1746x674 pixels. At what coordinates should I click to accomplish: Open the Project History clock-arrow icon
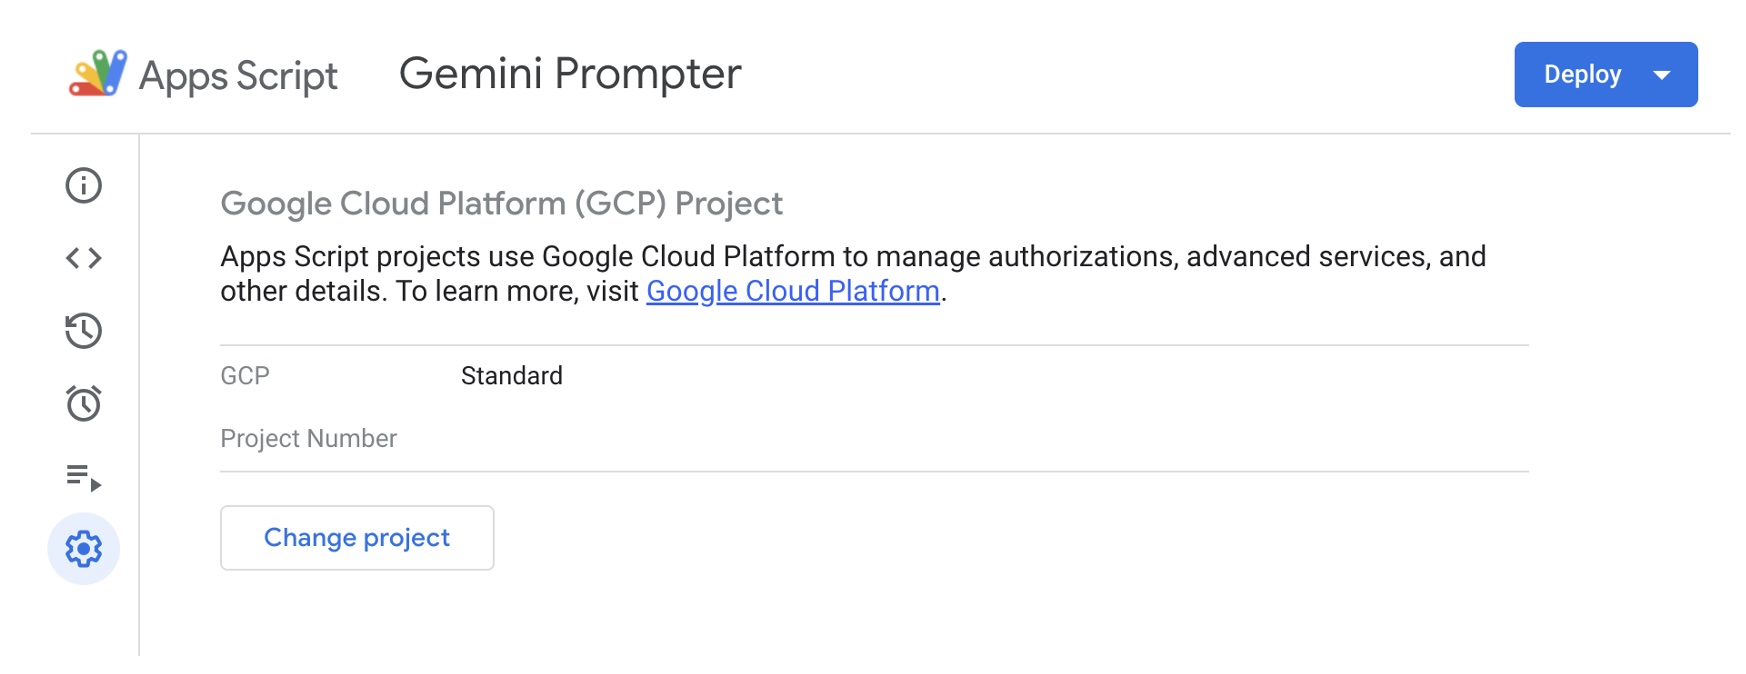coord(84,331)
